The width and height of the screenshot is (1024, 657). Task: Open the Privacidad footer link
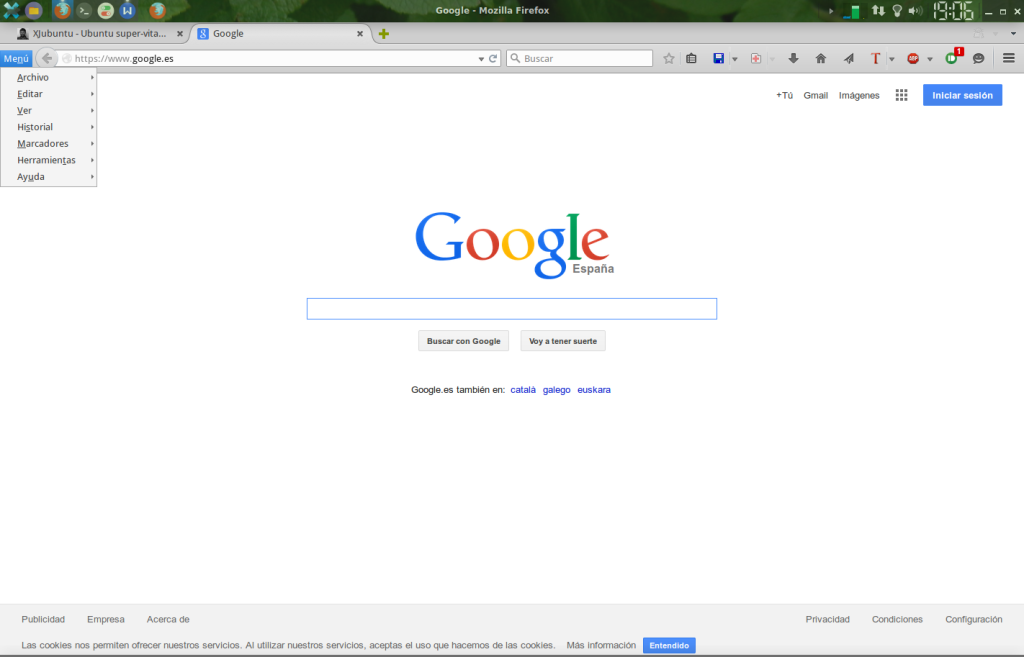tap(827, 619)
